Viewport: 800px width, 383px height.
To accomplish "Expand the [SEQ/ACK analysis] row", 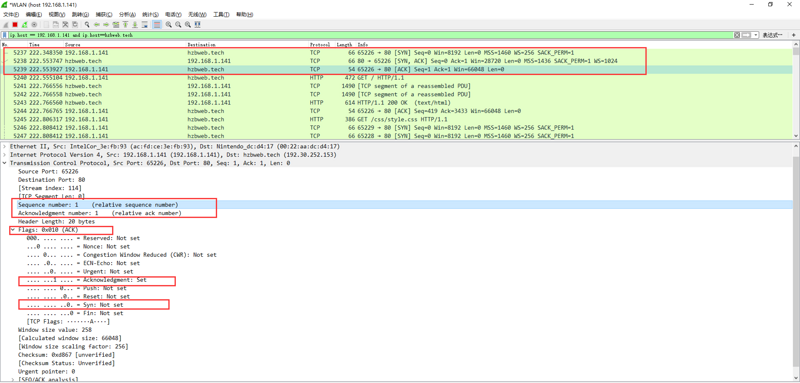I will point(12,380).
